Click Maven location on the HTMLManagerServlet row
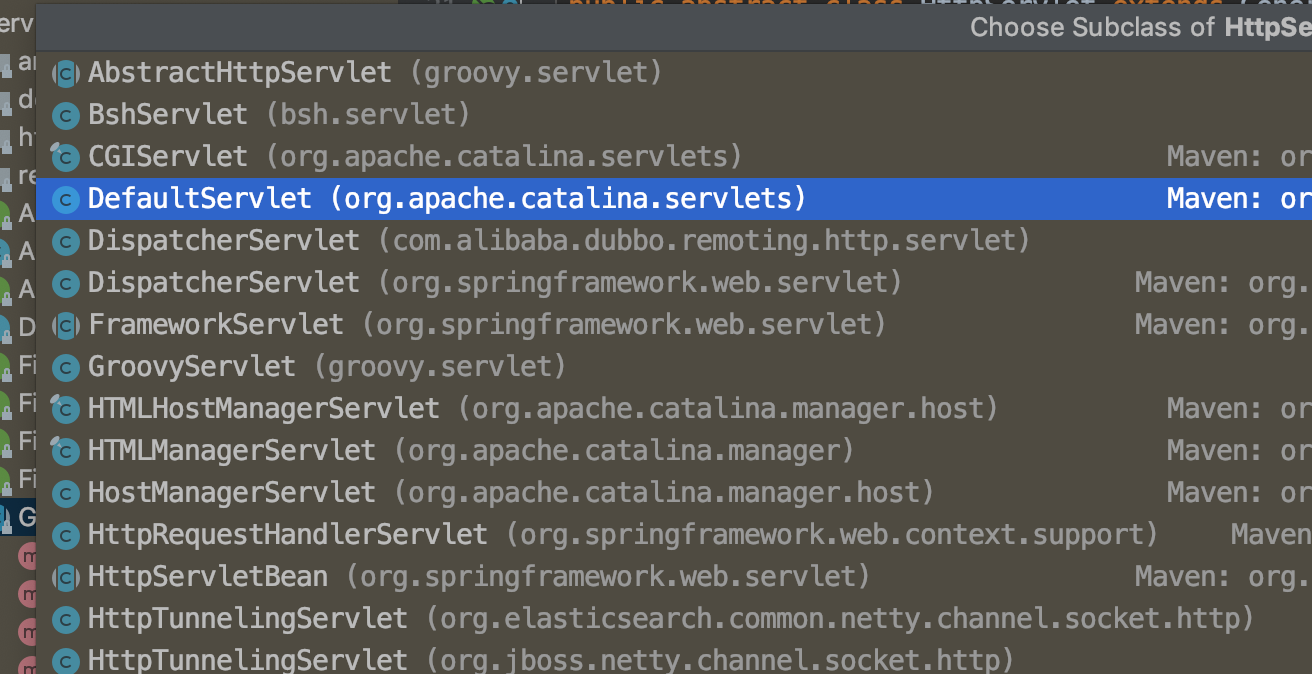This screenshot has height=674, width=1312. 1239,451
